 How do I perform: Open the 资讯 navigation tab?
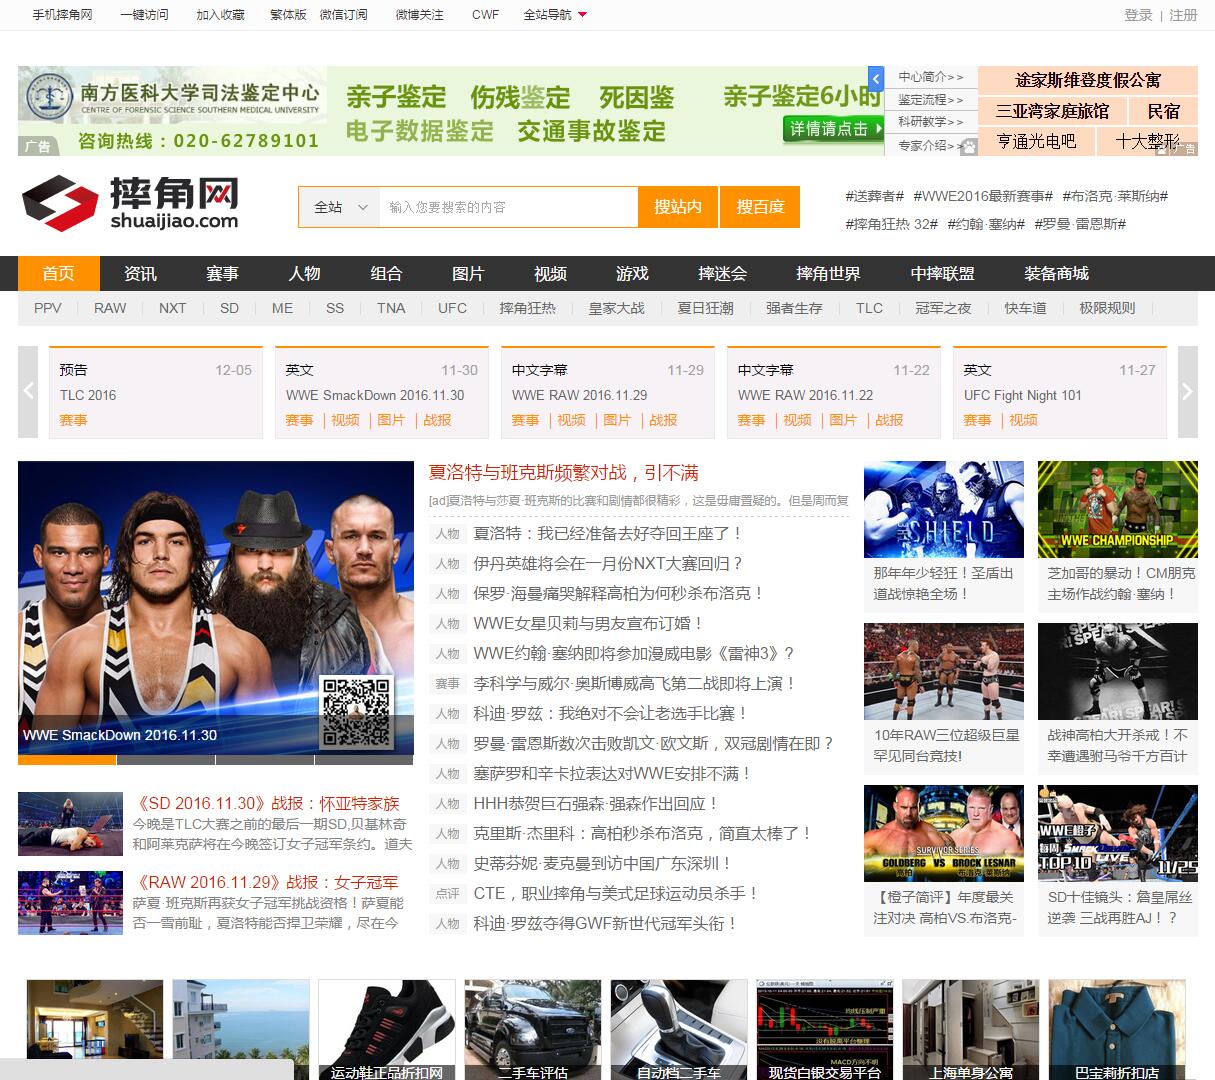(140, 273)
